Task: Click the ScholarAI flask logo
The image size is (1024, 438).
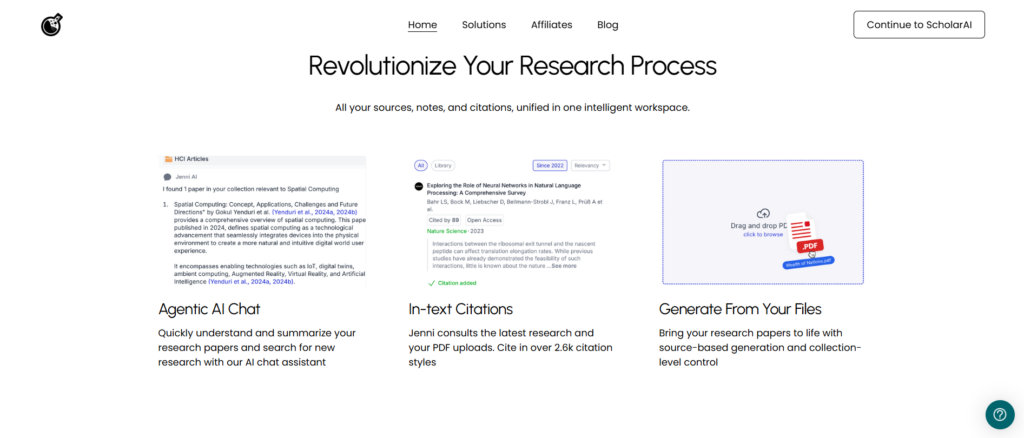Action: [52, 25]
